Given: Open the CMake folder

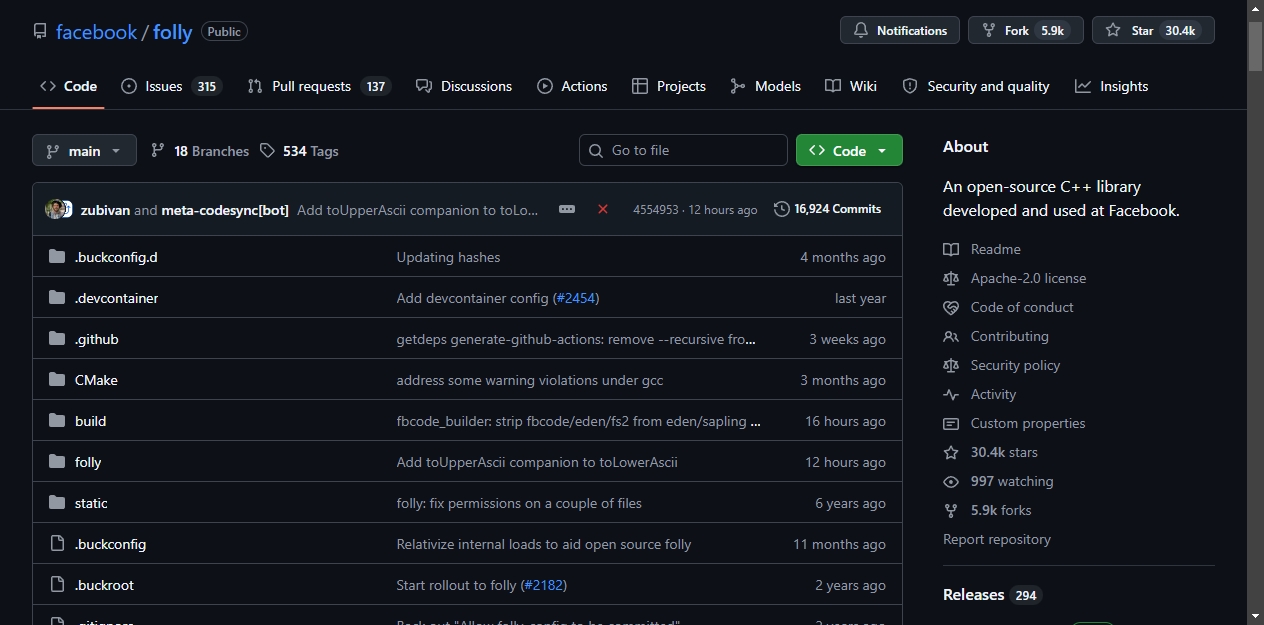Looking at the screenshot, I should pyautogui.click(x=96, y=380).
